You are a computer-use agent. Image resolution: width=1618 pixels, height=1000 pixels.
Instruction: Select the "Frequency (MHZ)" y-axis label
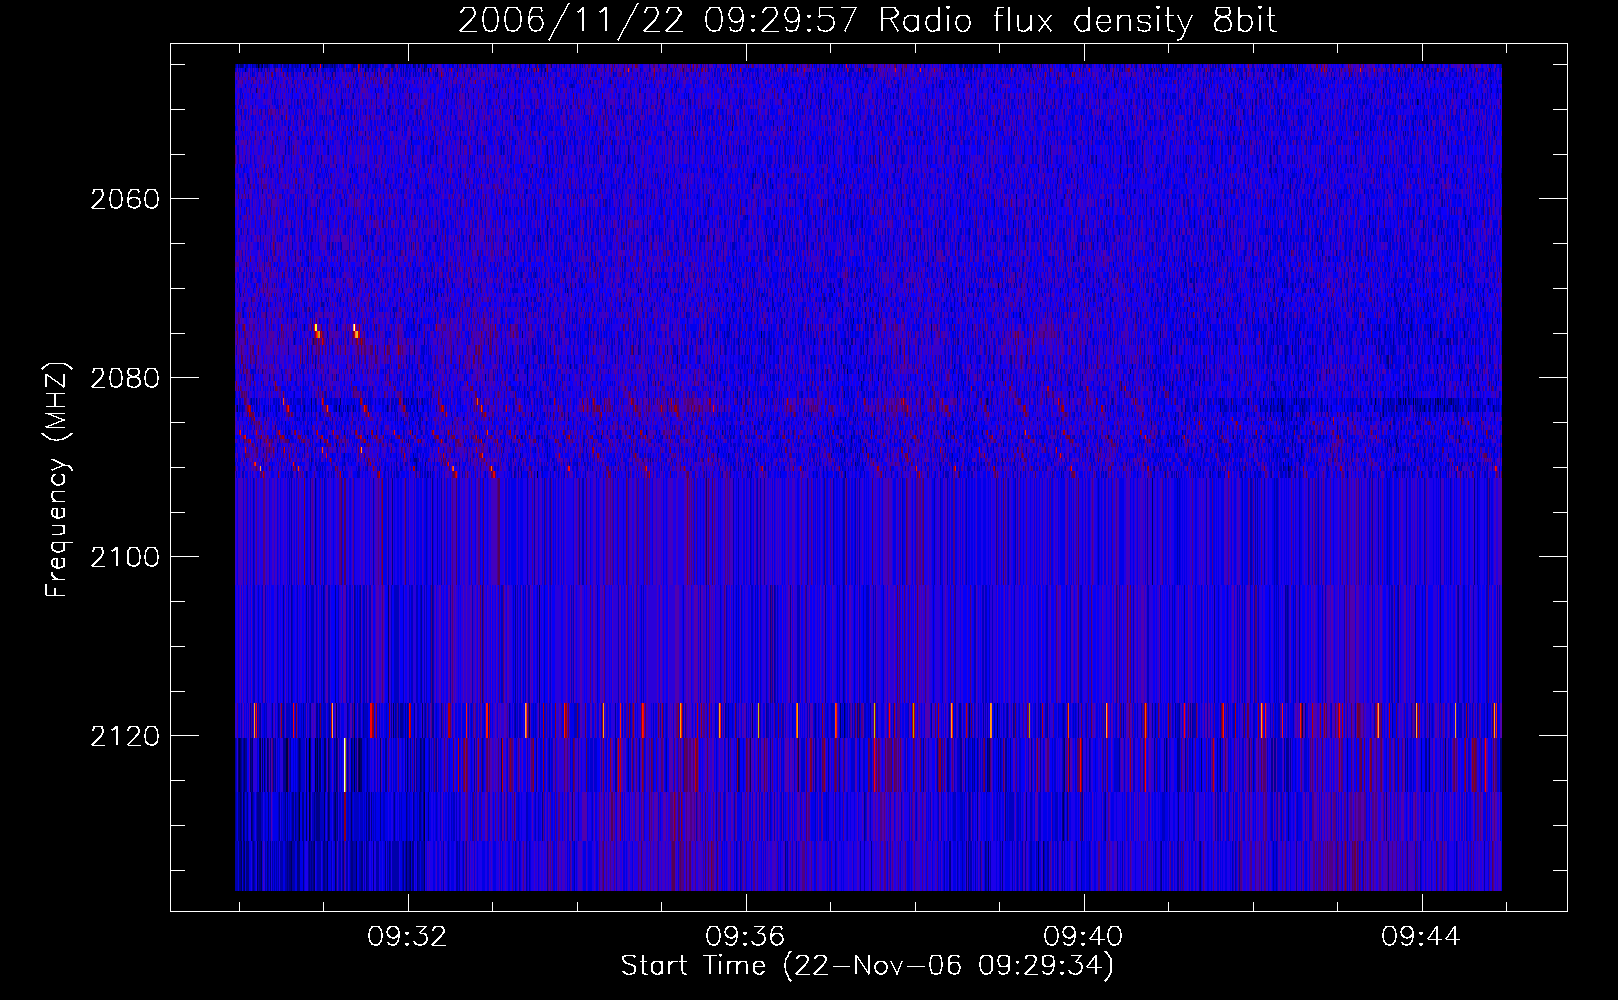[58, 480]
